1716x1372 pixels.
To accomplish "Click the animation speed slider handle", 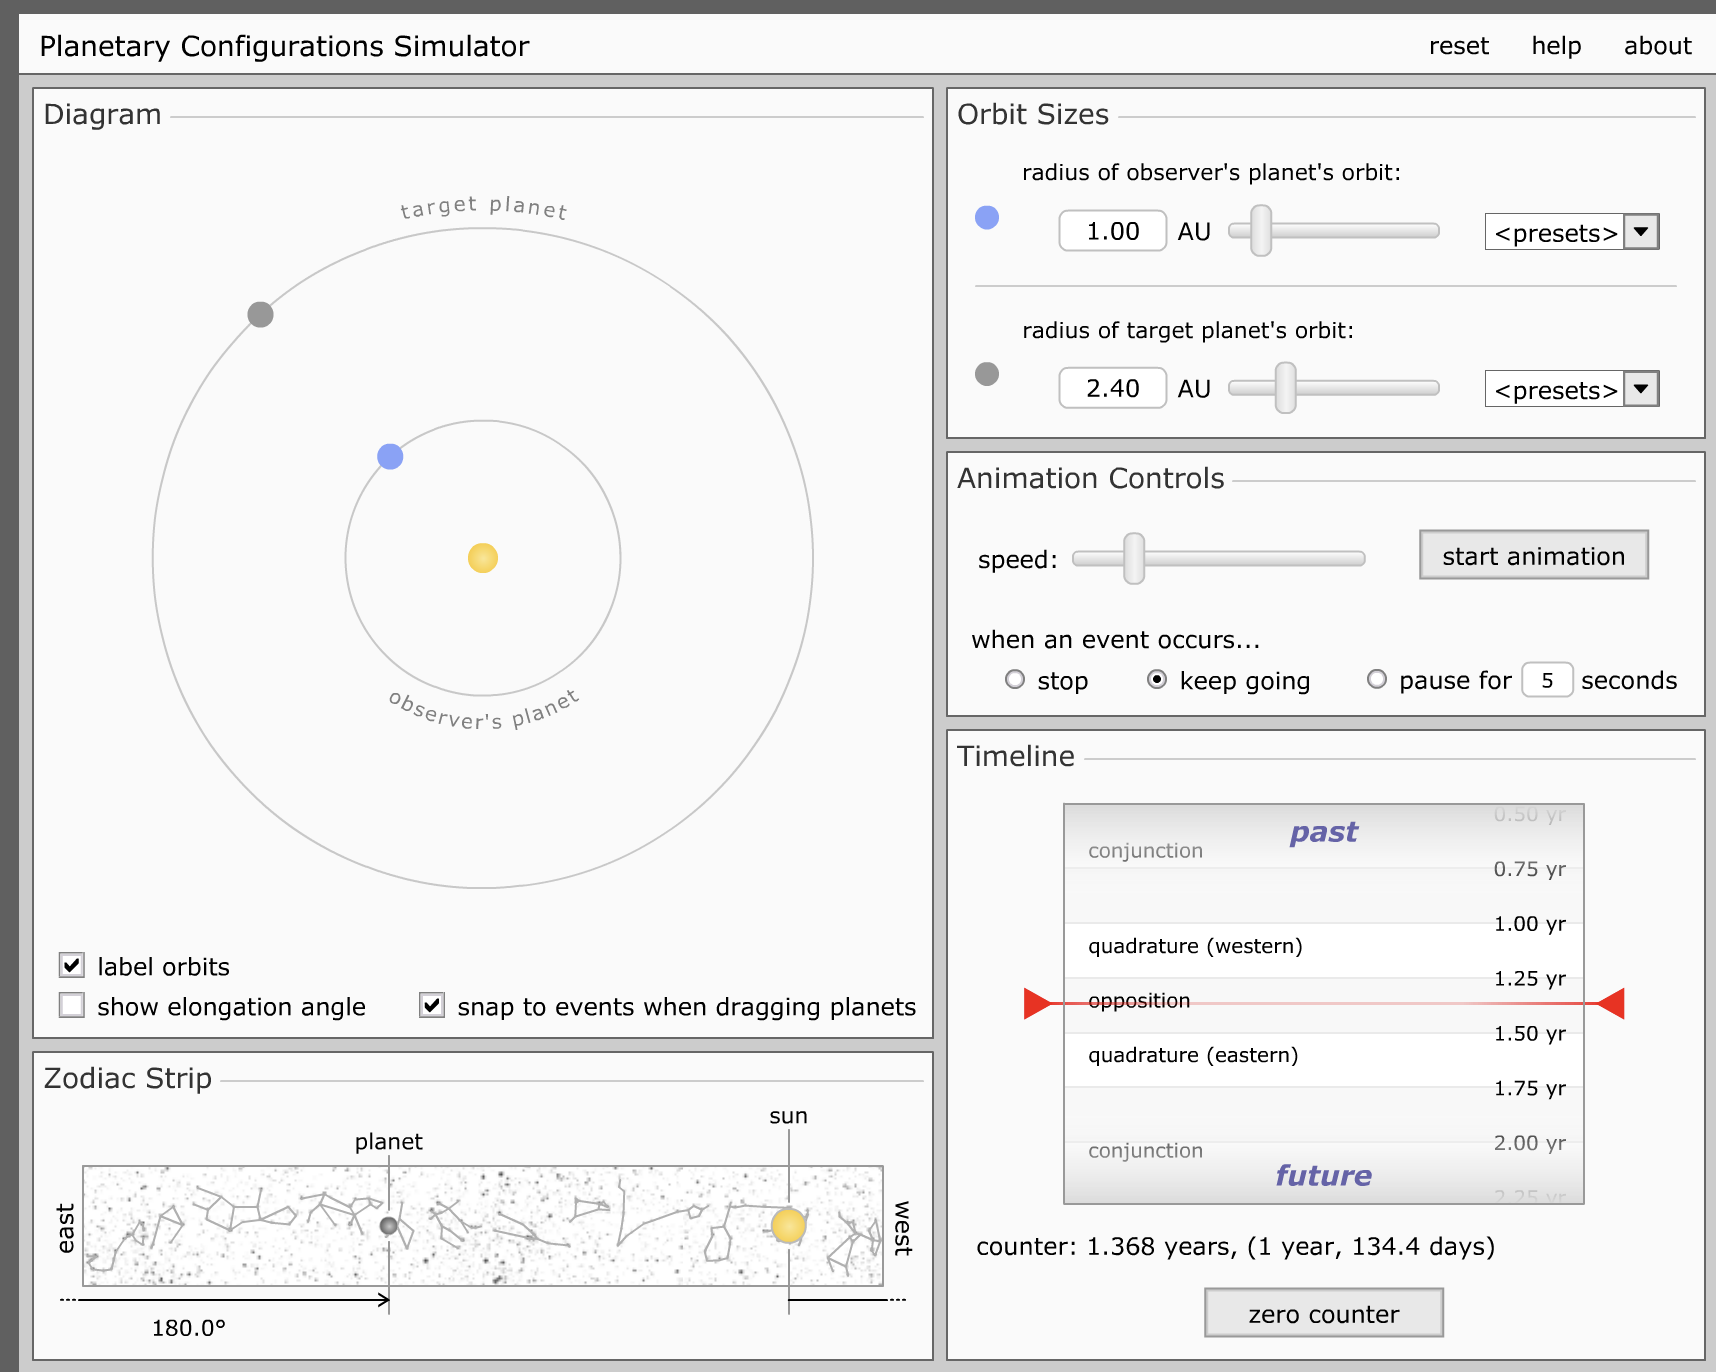I will click(x=1133, y=558).
